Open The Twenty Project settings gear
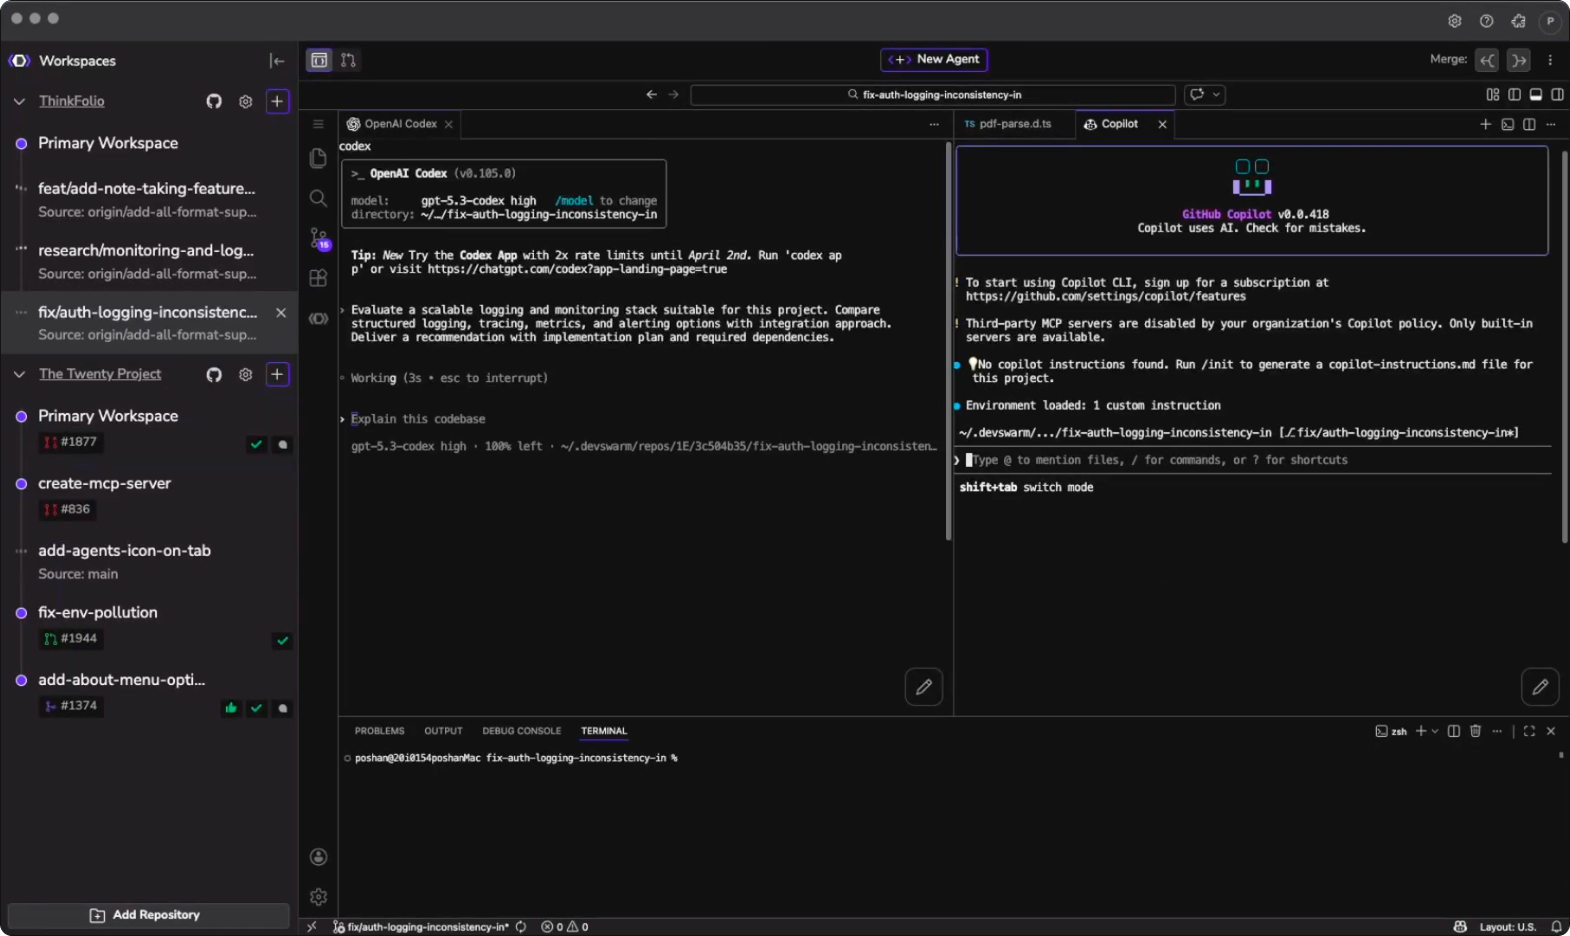The image size is (1570, 936). pos(245,374)
